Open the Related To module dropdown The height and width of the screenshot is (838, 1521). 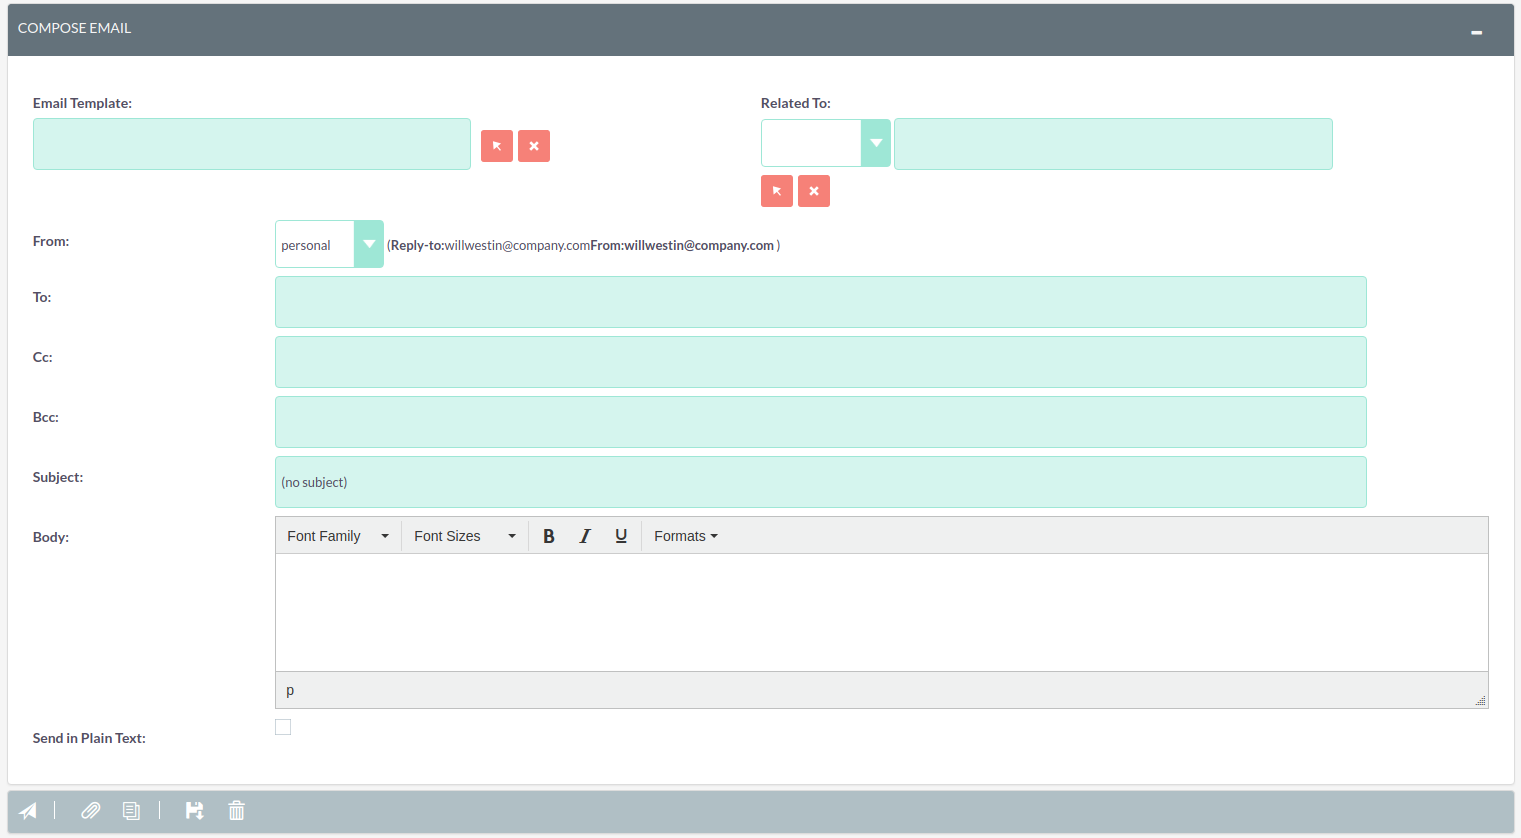(875, 142)
